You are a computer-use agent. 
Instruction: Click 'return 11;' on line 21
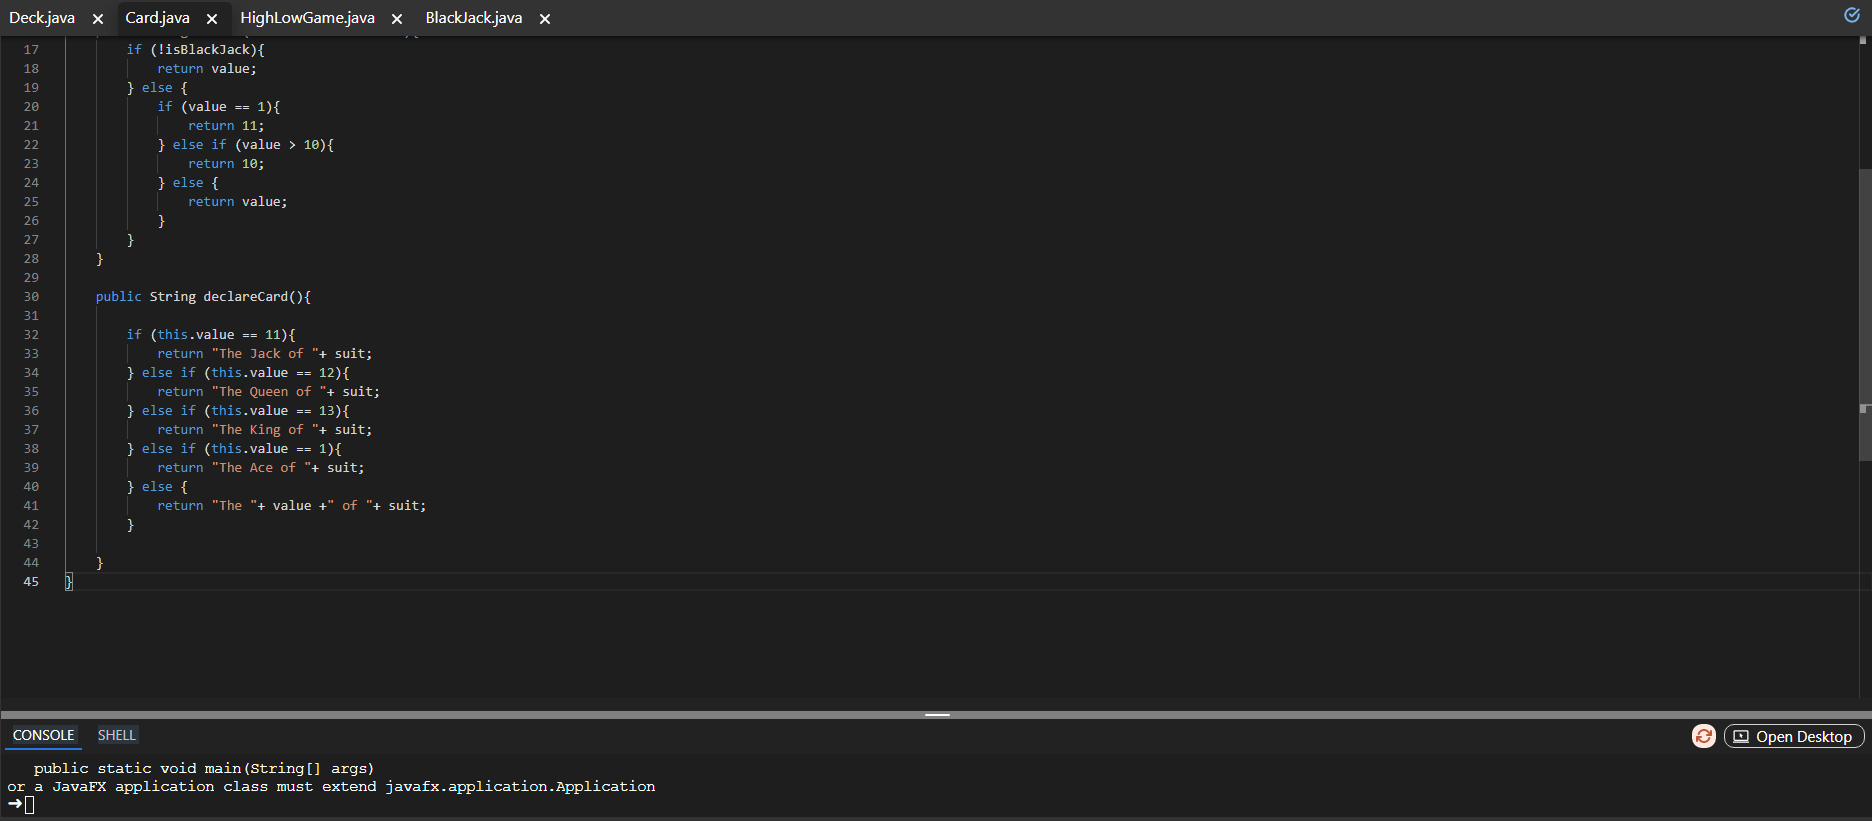point(226,126)
